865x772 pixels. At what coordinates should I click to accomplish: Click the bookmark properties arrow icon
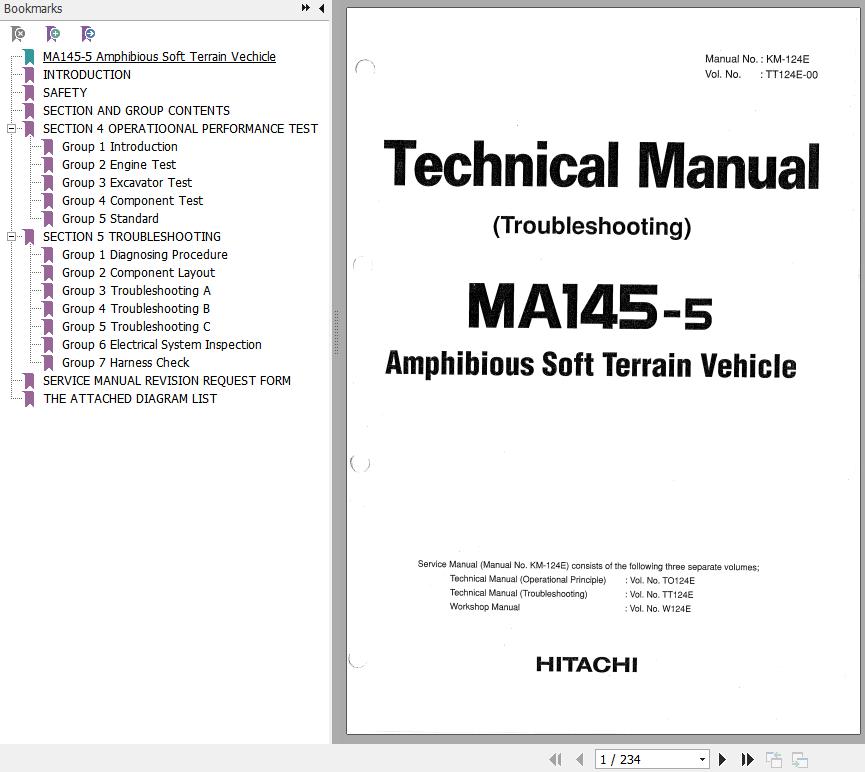pyautogui.click(x=88, y=34)
